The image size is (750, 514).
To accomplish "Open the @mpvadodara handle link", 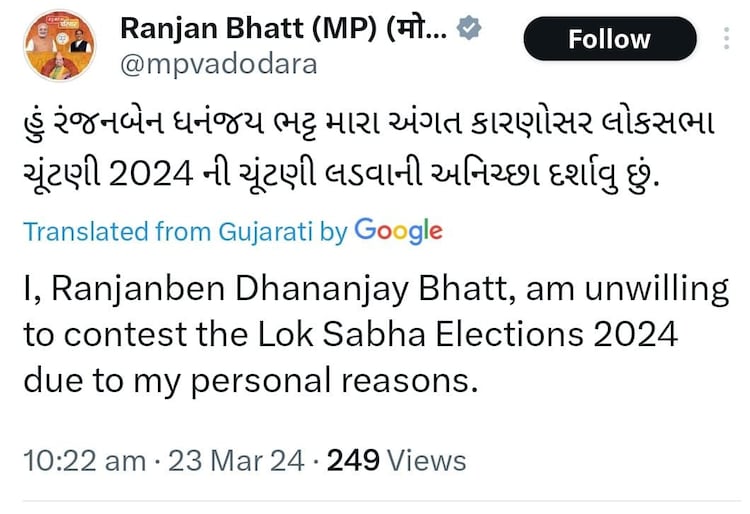I will [219, 65].
